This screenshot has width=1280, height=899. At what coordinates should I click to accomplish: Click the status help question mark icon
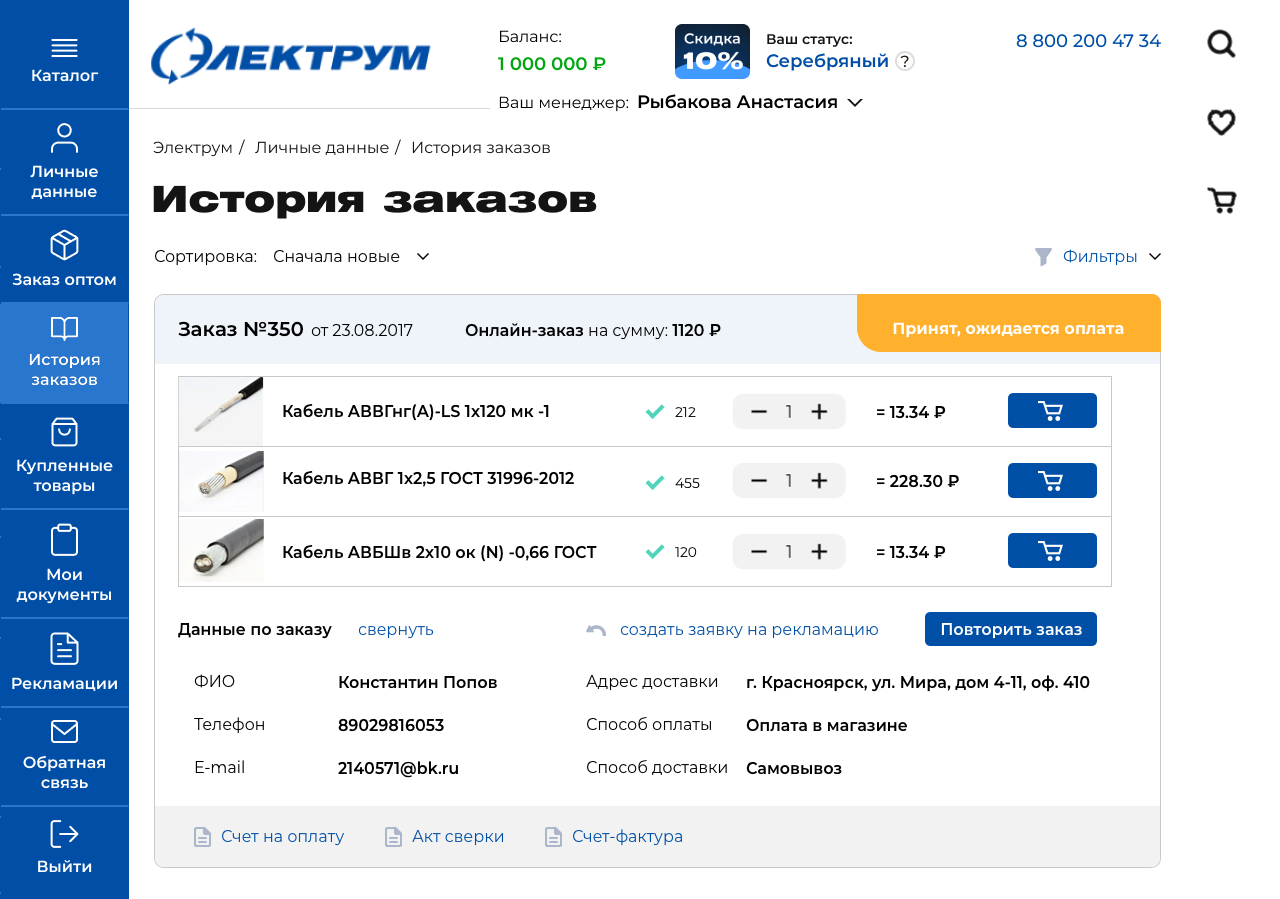904,62
